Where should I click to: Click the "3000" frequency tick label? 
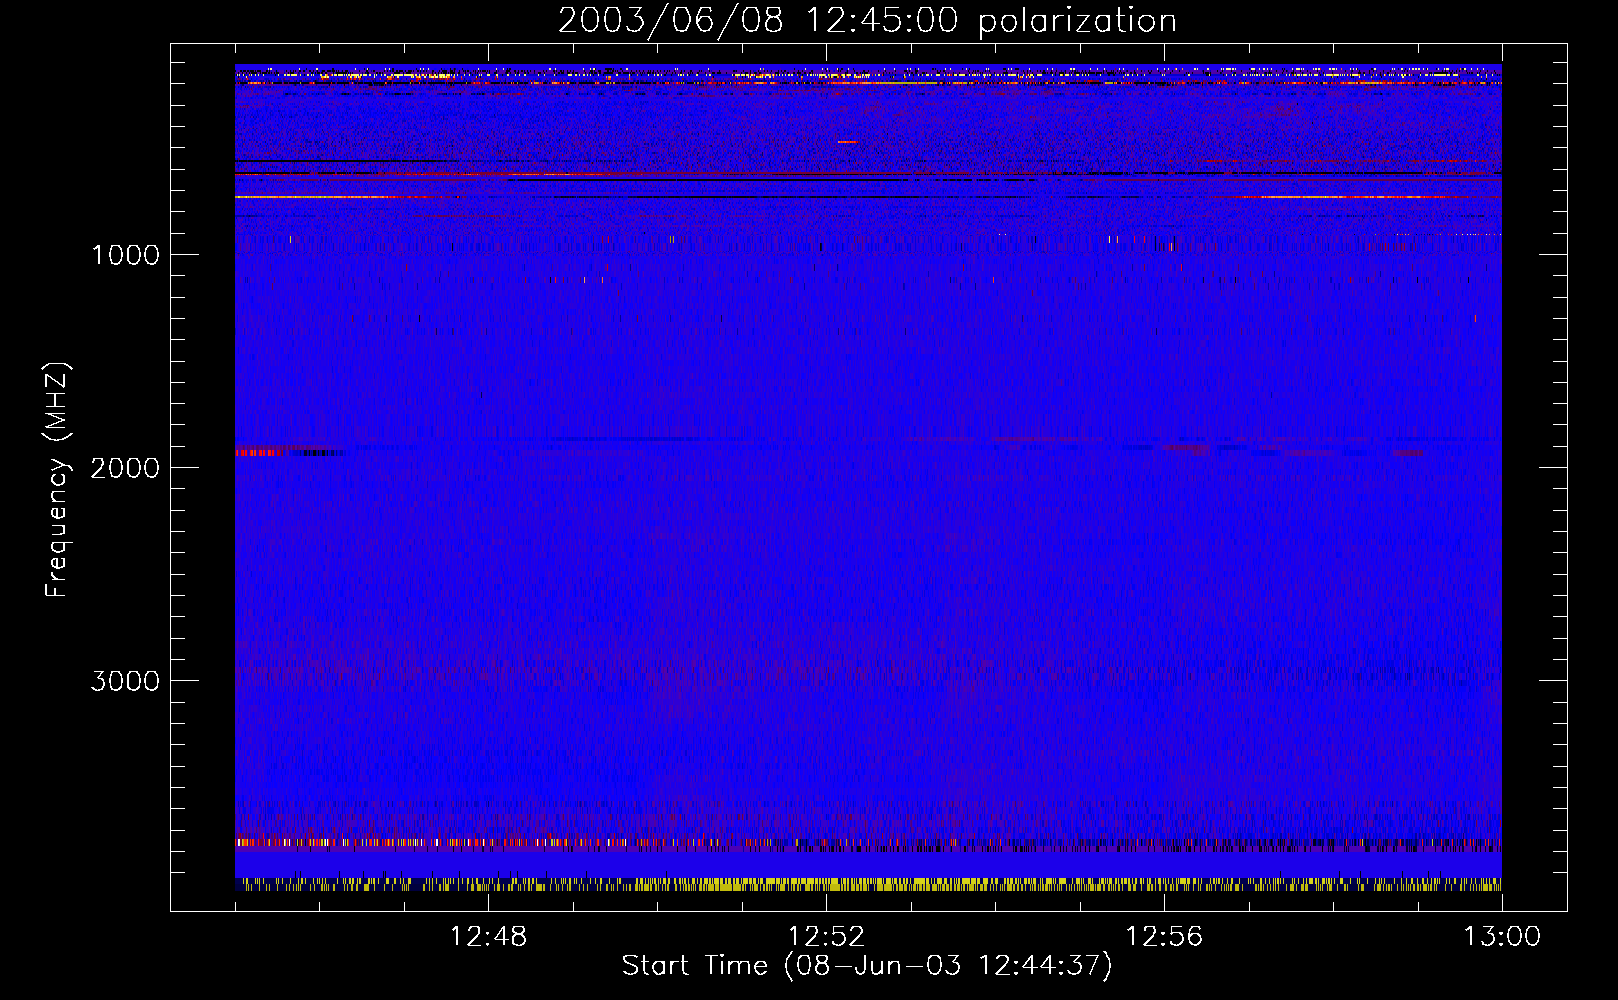point(125,681)
